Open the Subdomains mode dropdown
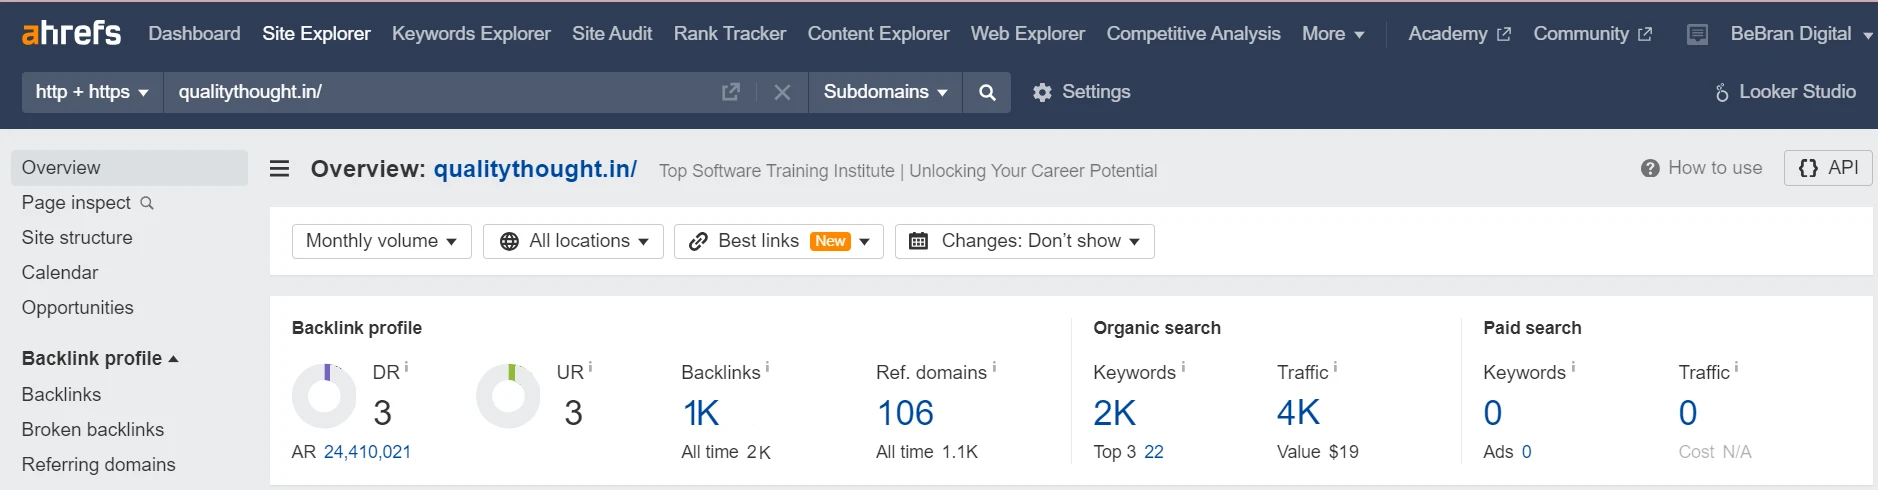The image size is (1878, 490). [x=885, y=92]
